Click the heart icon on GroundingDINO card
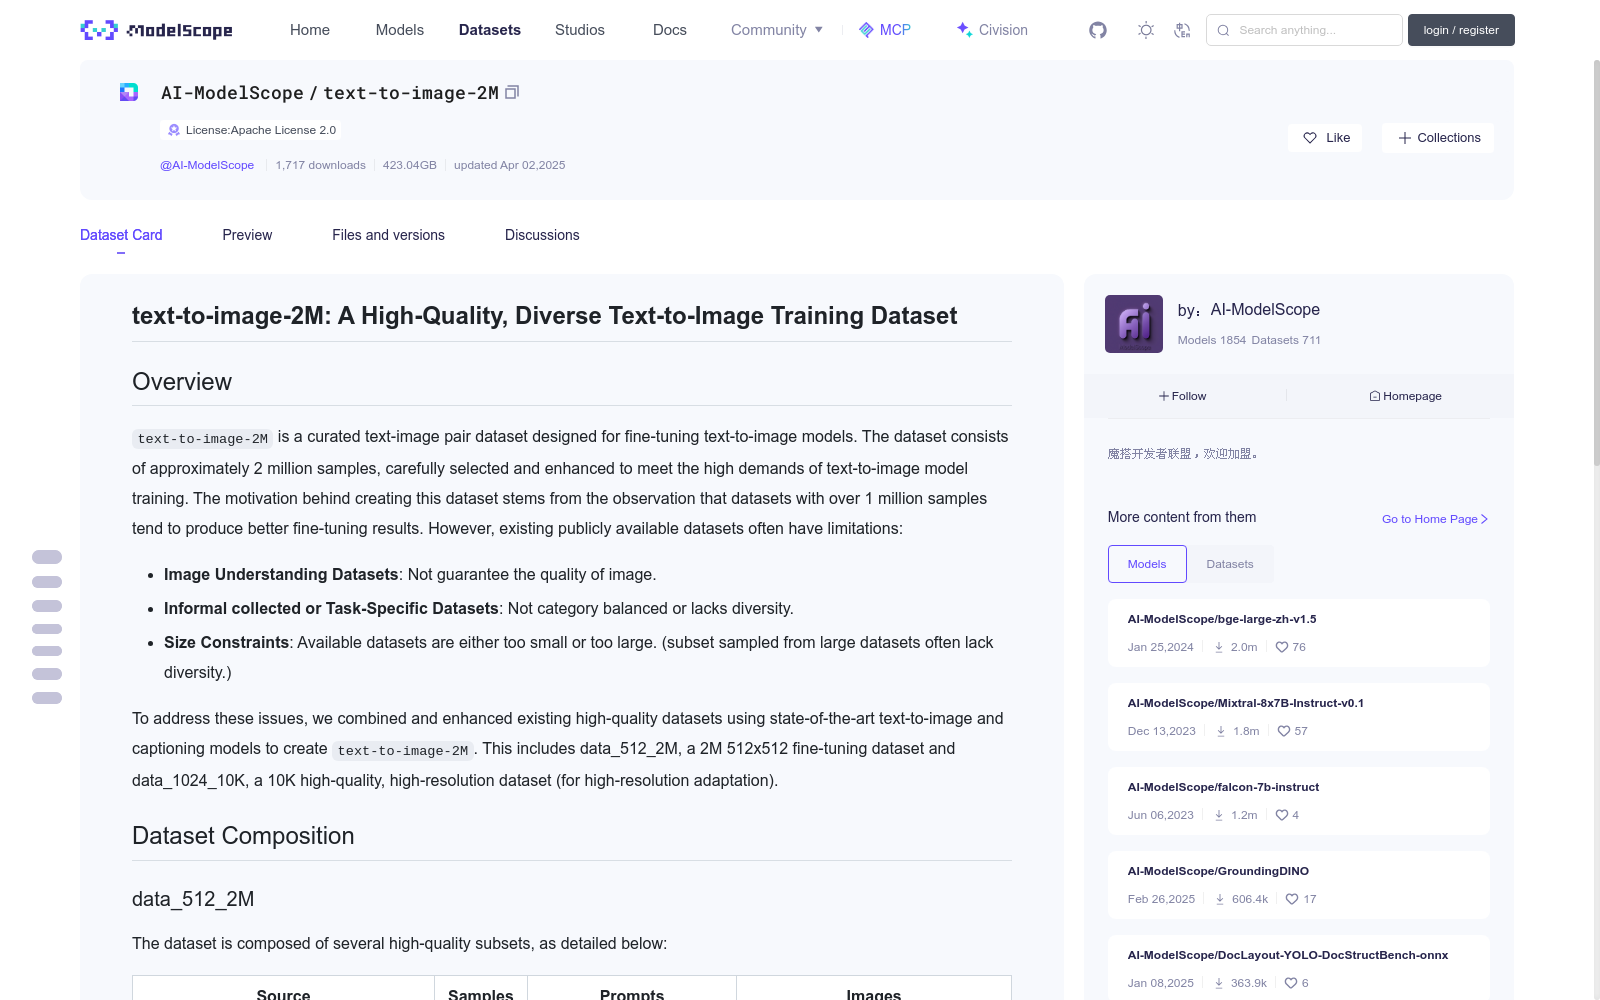1600x1000 pixels. pos(1292,899)
